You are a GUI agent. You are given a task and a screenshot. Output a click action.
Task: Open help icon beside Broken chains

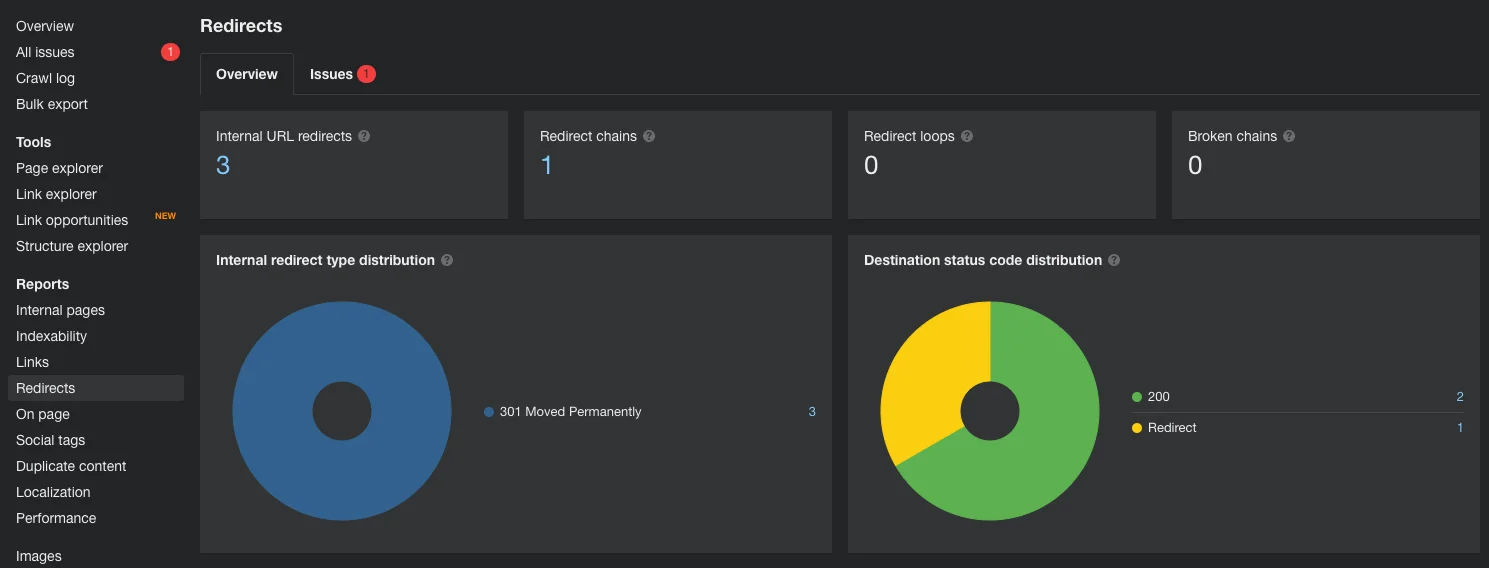[1289, 136]
